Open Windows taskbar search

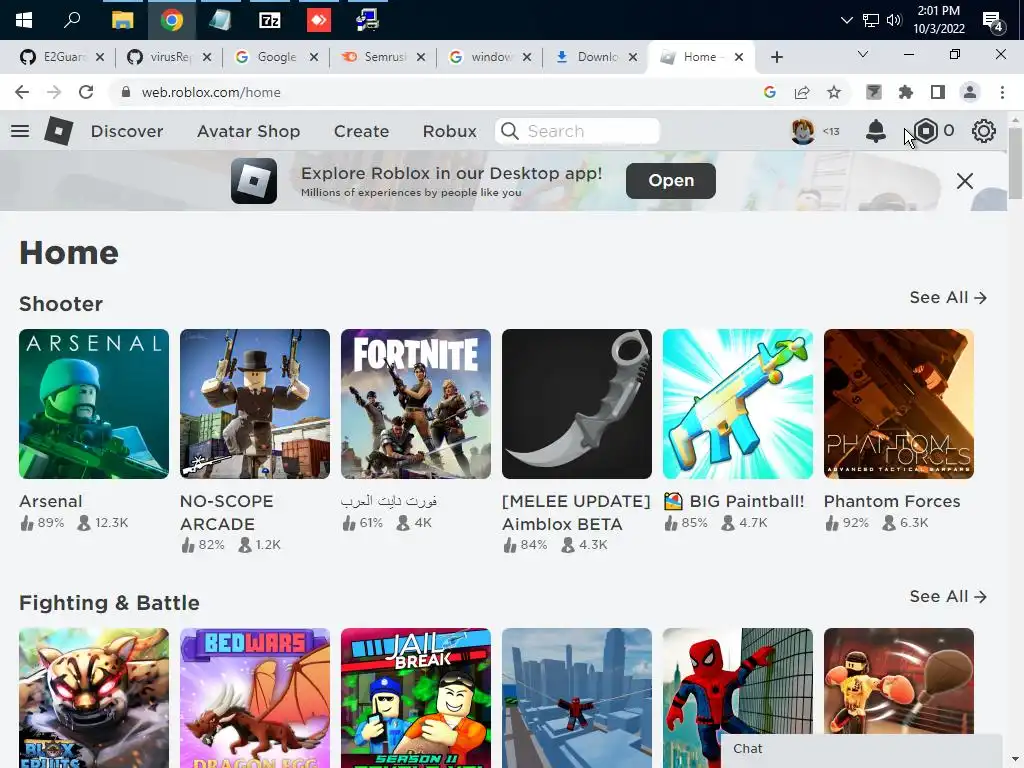pyautogui.click(x=72, y=20)
